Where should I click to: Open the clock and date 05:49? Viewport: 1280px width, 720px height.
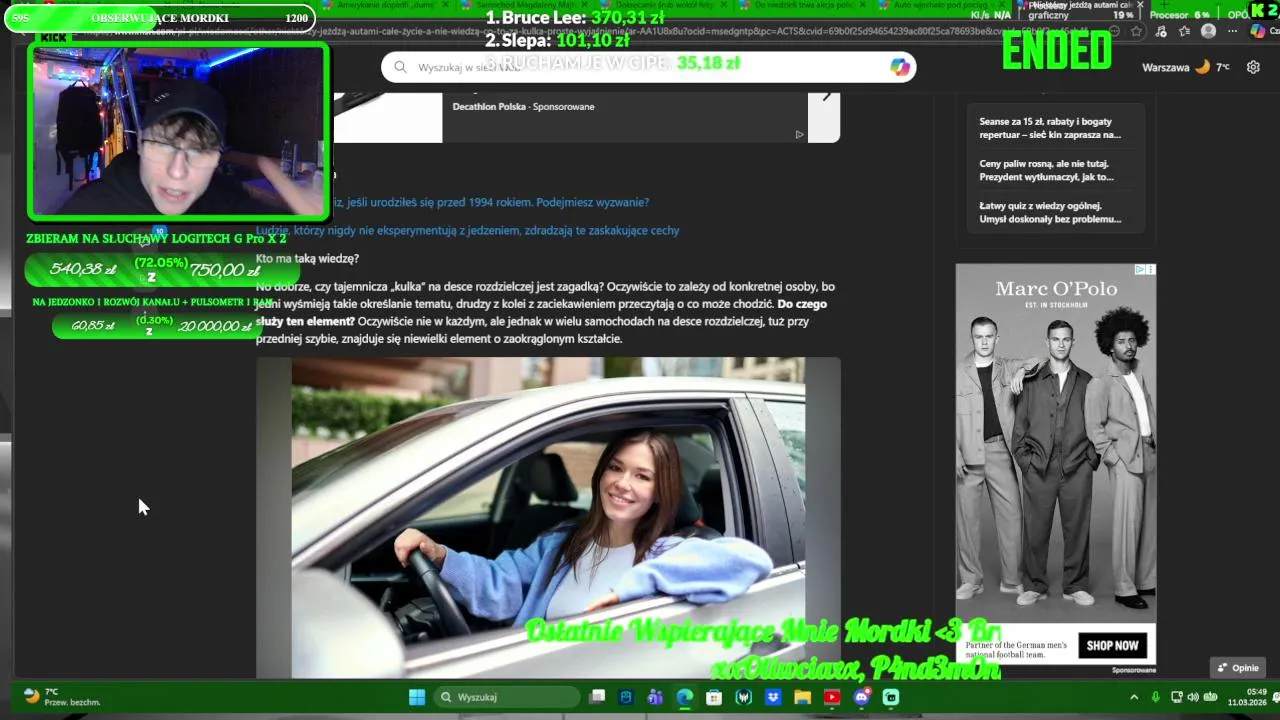pyautogui.click(x=1247, y=697)
